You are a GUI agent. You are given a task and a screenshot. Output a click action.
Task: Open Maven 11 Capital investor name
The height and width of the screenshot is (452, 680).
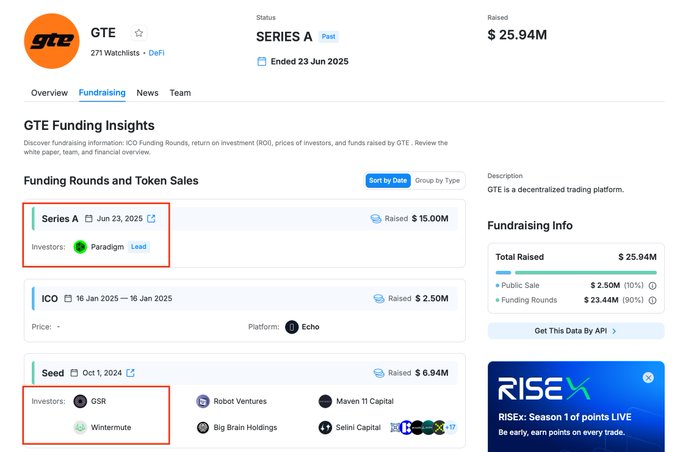(365, 401)
